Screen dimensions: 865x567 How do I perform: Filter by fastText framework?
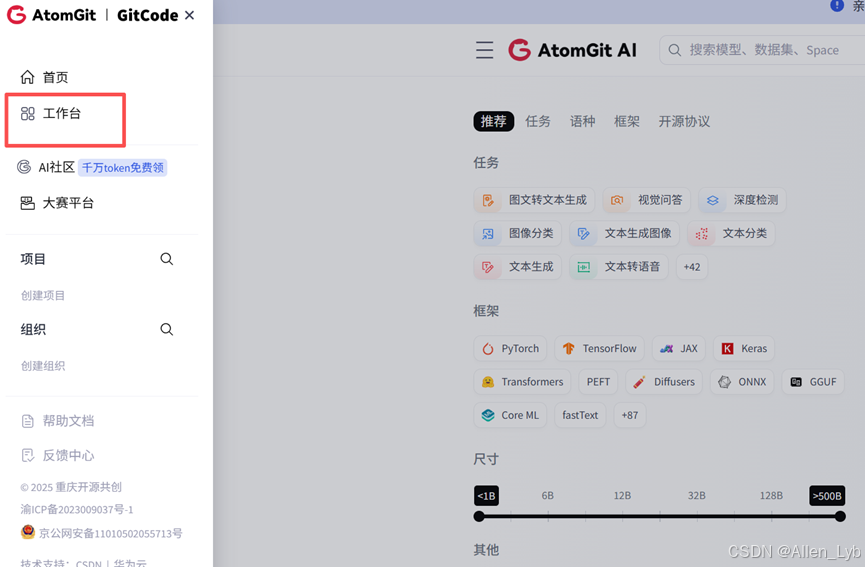click(x=580, y=415)
